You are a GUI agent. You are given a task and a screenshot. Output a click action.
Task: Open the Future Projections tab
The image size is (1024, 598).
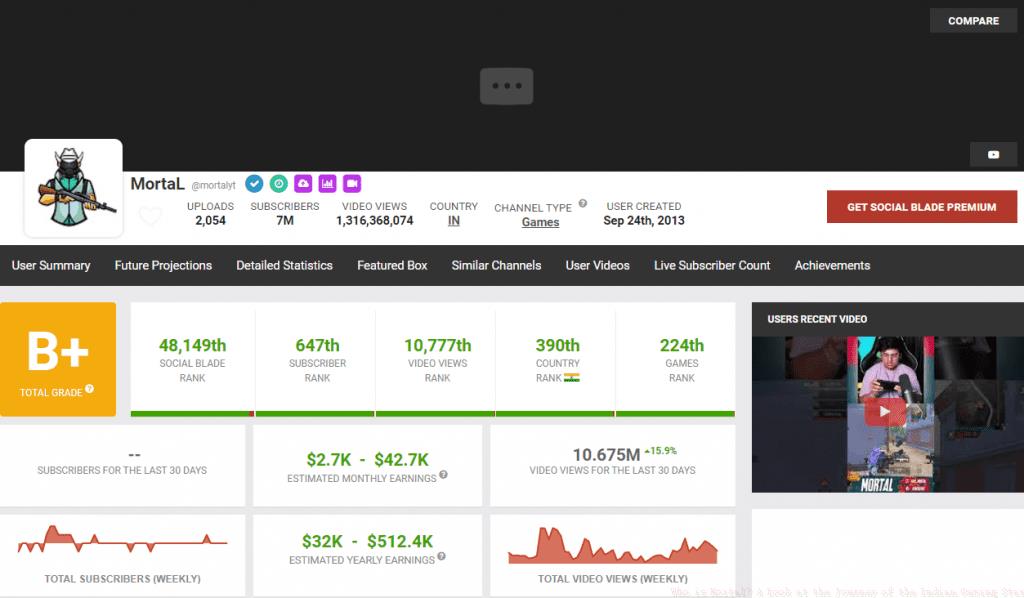tap(163, 265)
